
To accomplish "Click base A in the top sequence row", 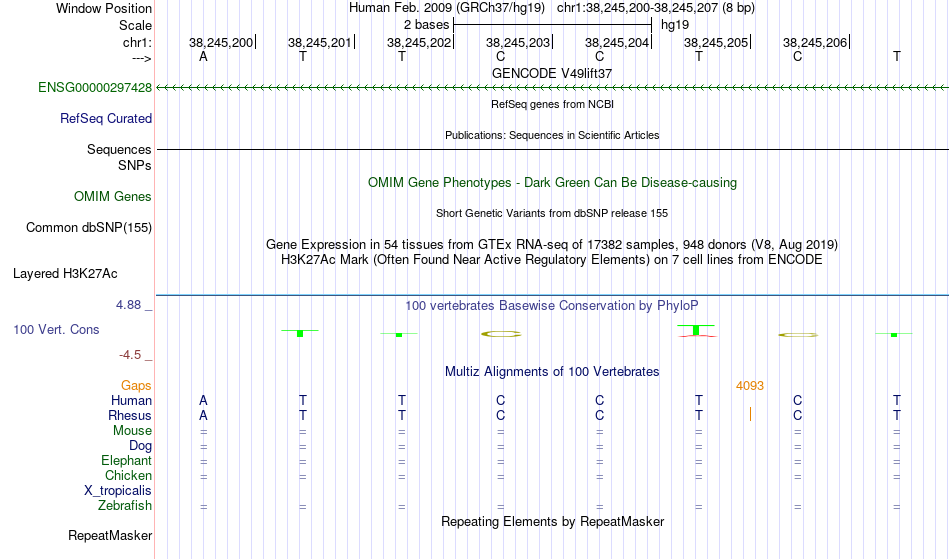I will click(x=204, y=56).
